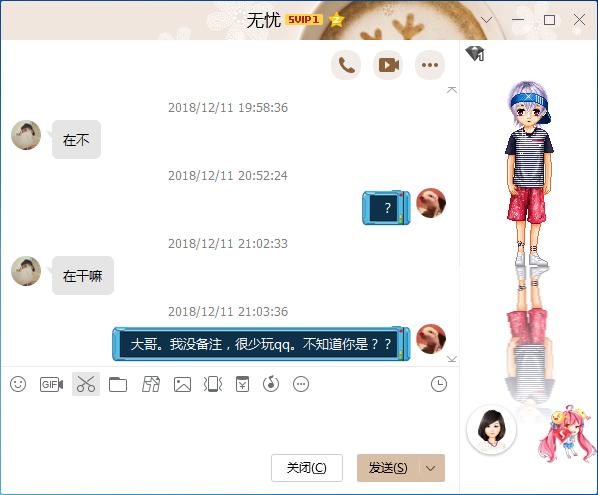The height and width of the screenshot is (495, 598).
Task: Click the pink-haired cartoon girl sticker
Action: pyautogui.click(x=567, y=434)
